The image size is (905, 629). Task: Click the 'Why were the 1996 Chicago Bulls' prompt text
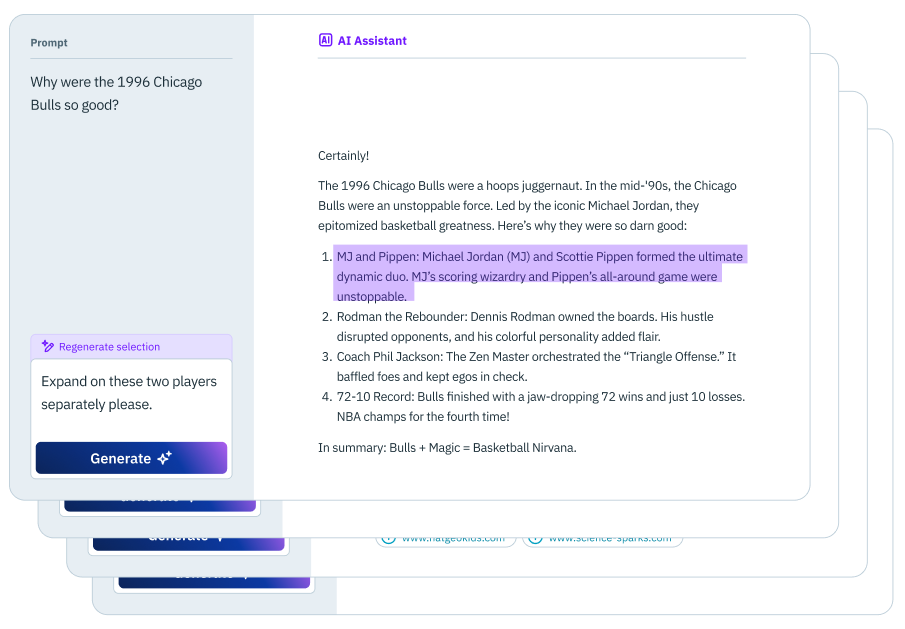(116, 93)
